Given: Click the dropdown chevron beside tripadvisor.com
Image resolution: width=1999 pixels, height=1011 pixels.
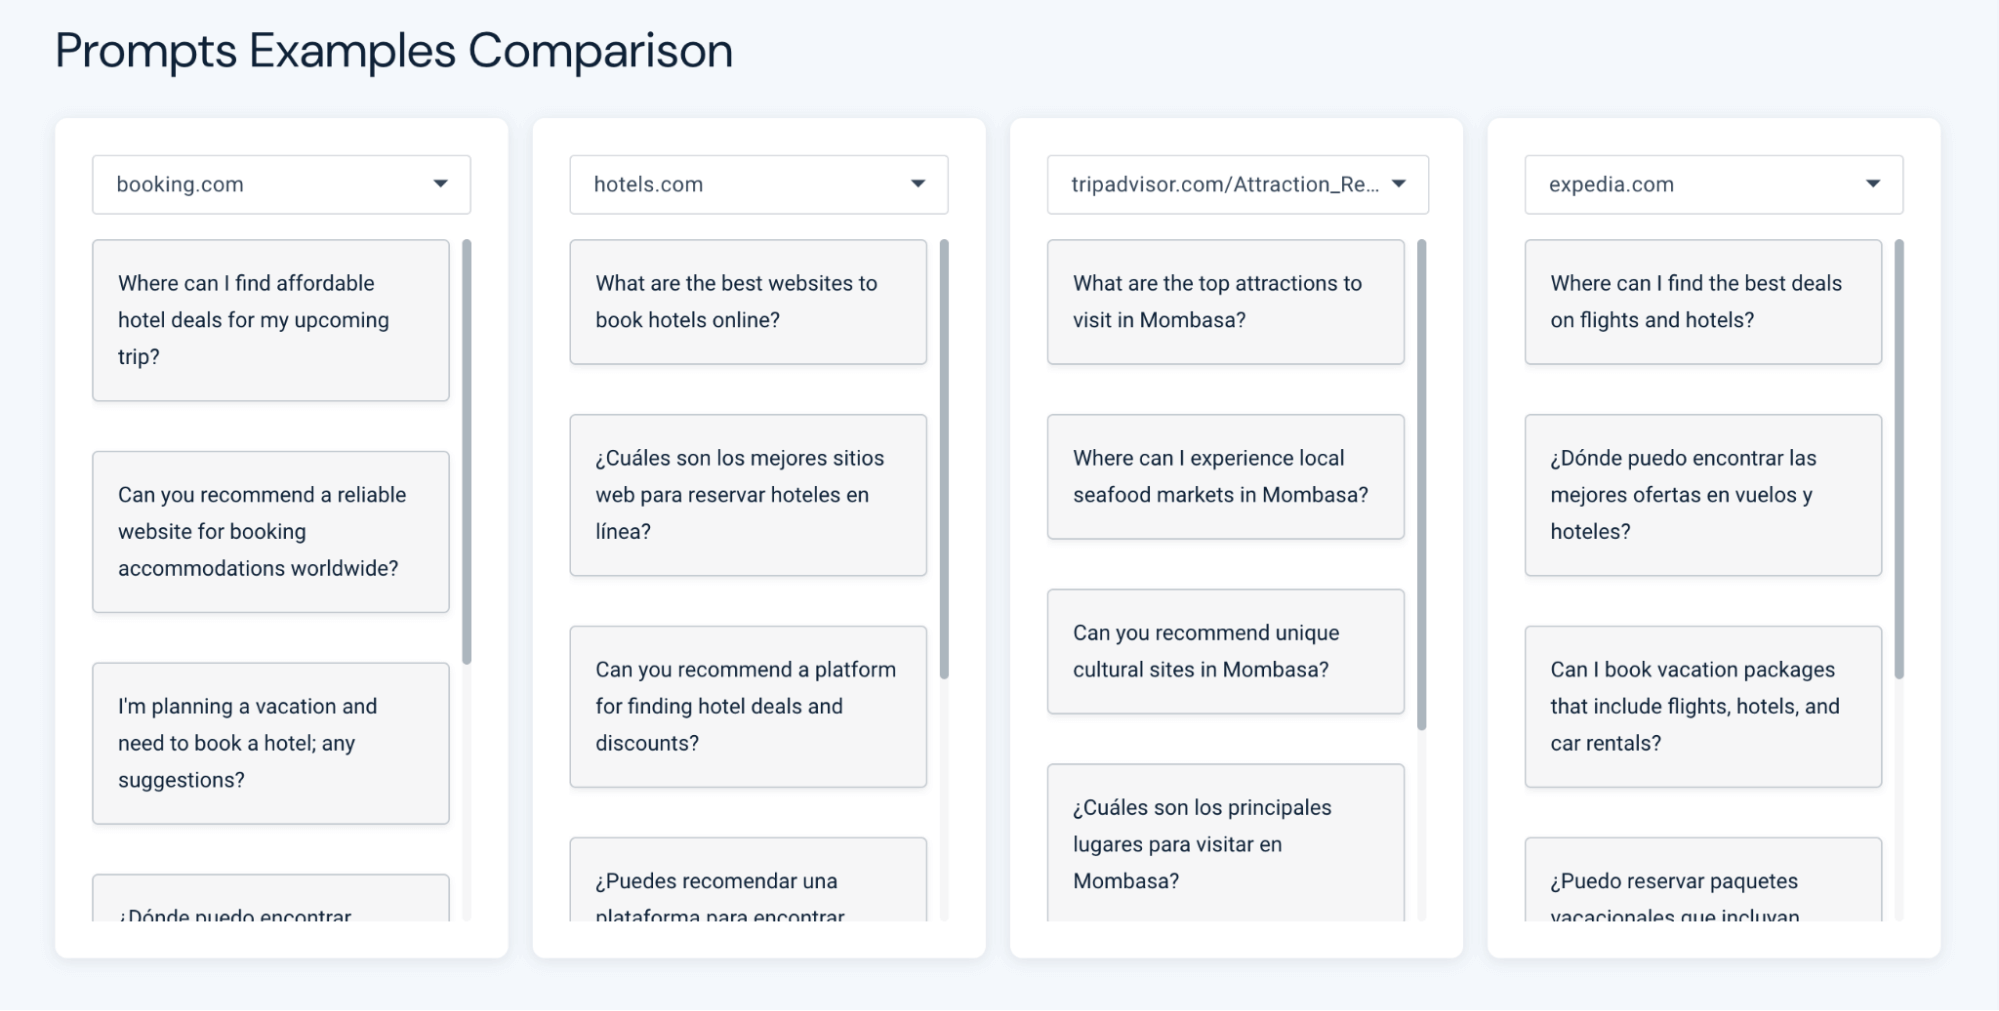Looking at the screenshot, I should point(1399,184).
